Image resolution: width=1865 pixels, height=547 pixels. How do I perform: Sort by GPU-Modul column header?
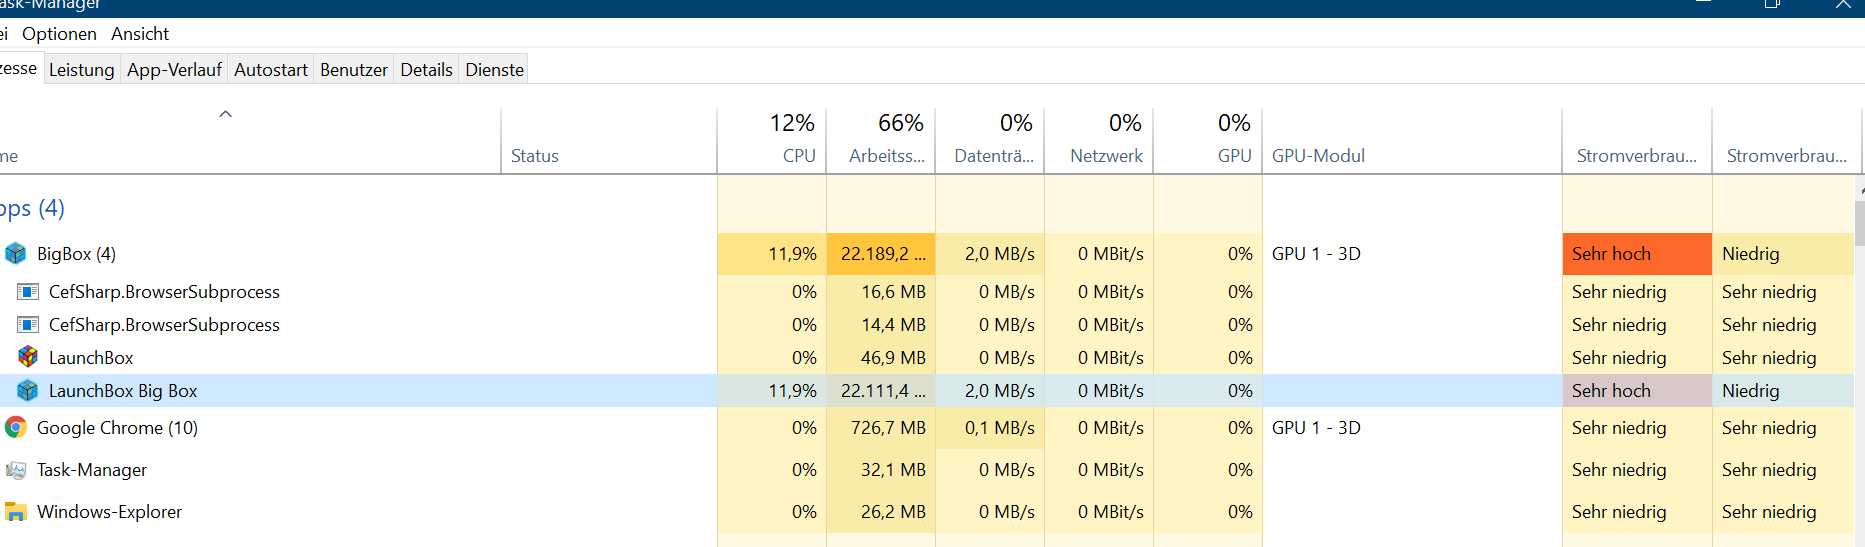1412,140
